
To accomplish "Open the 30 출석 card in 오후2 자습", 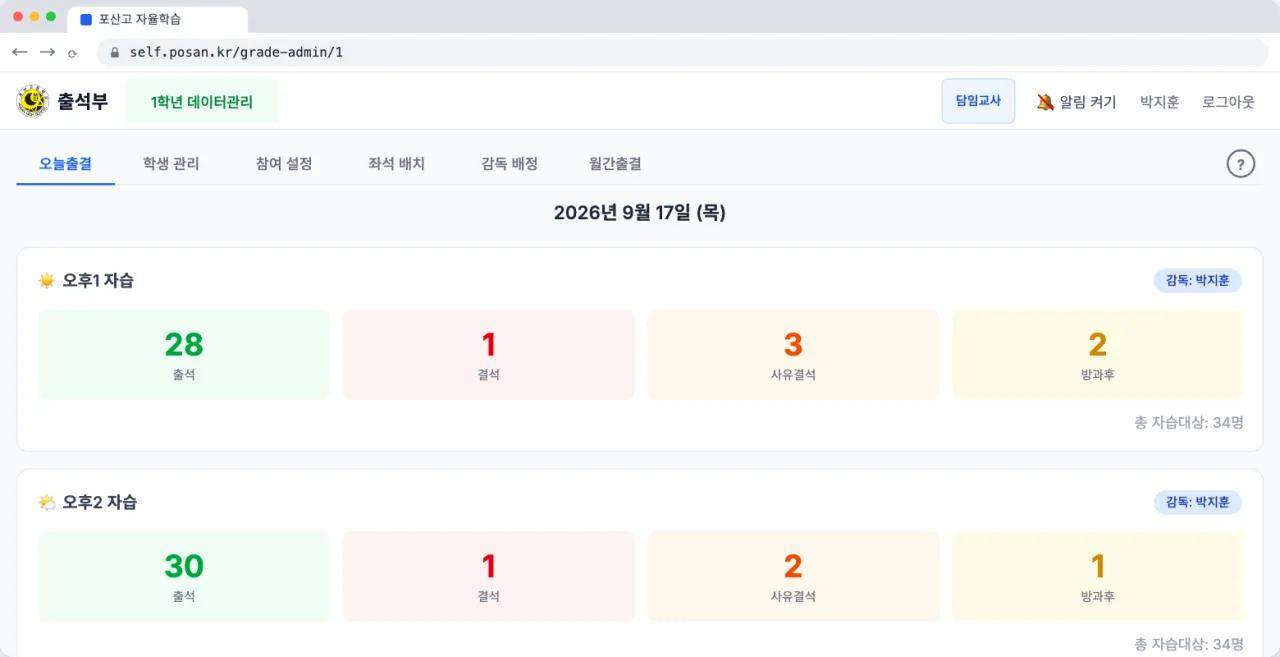I will [184, 576].
